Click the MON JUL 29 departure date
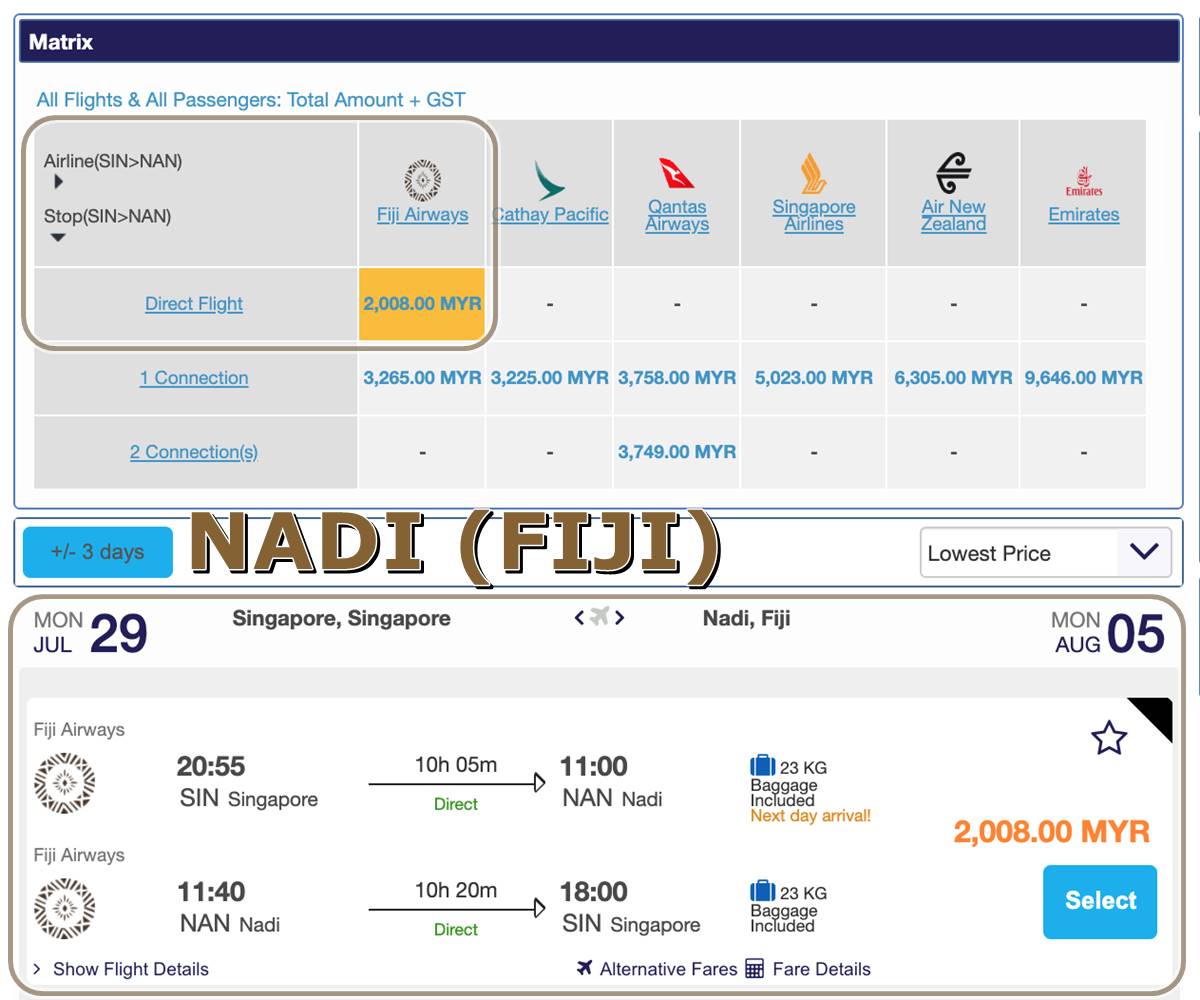 coord(91,632)
